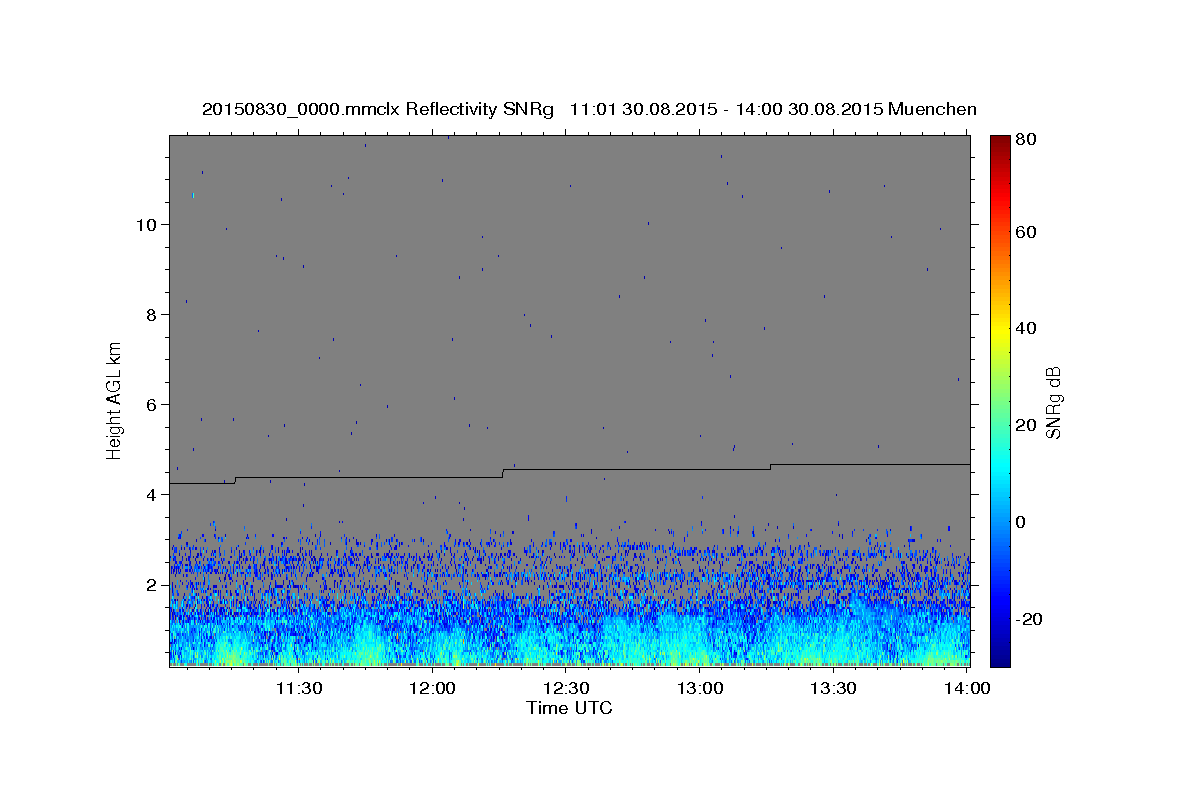This screenshot has height=800, width=1200.
Task: Click the '13:30' time tick label
Action: tap(834, 689)
